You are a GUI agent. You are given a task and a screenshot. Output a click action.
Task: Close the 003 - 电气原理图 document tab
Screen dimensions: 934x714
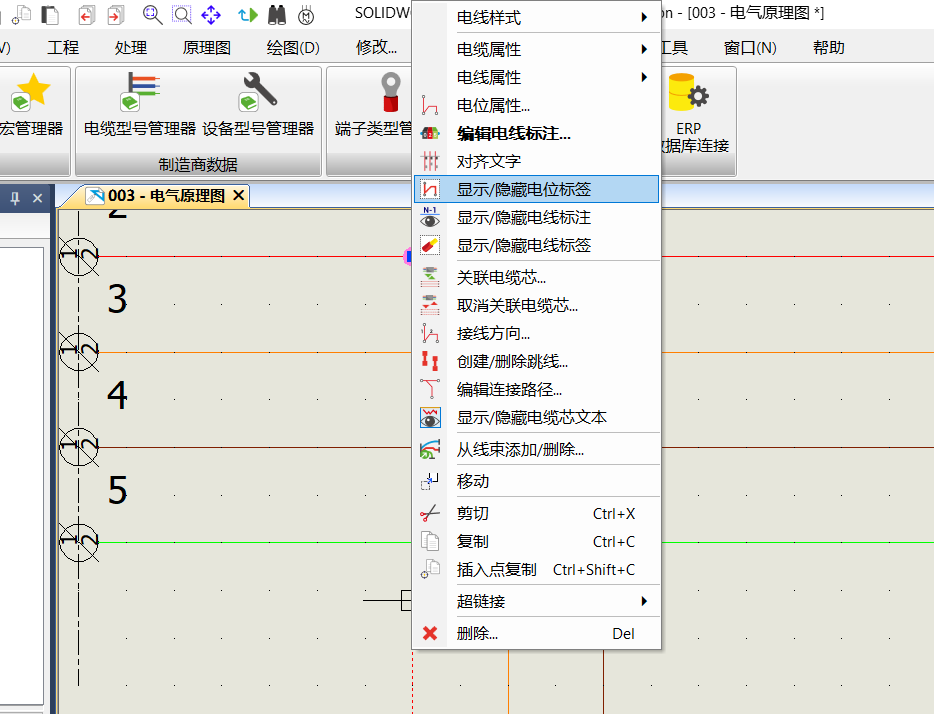coord(238,195)
